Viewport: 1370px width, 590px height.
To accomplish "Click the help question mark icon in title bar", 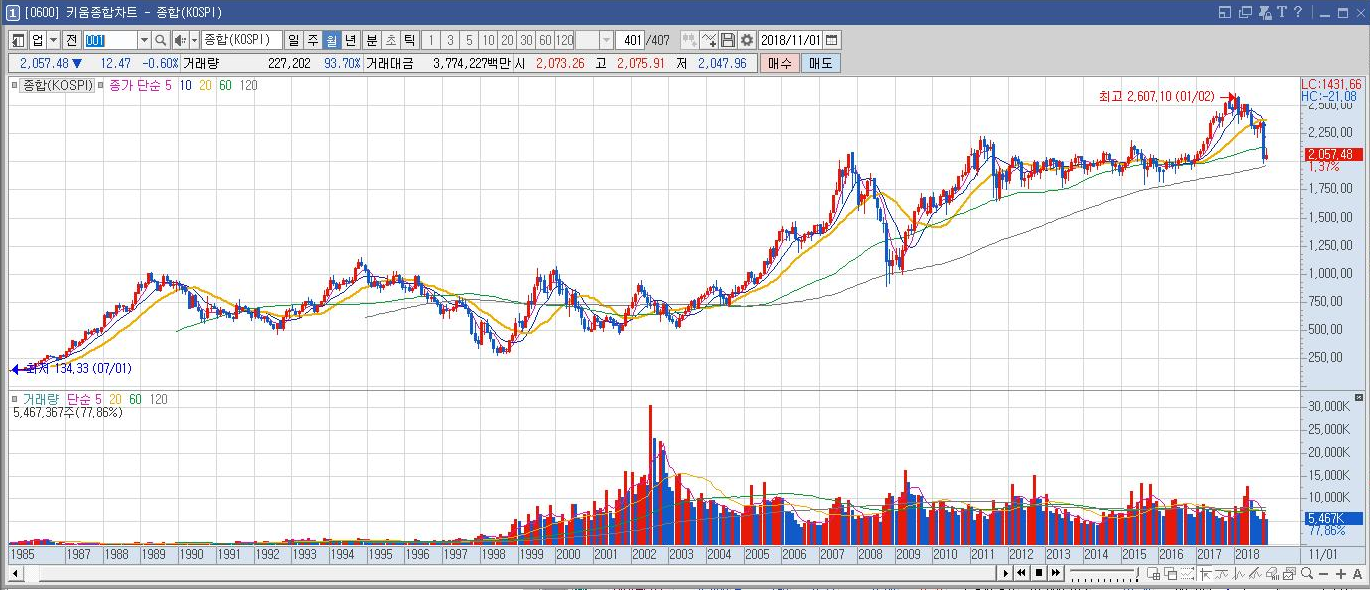I will (1298, 12).
